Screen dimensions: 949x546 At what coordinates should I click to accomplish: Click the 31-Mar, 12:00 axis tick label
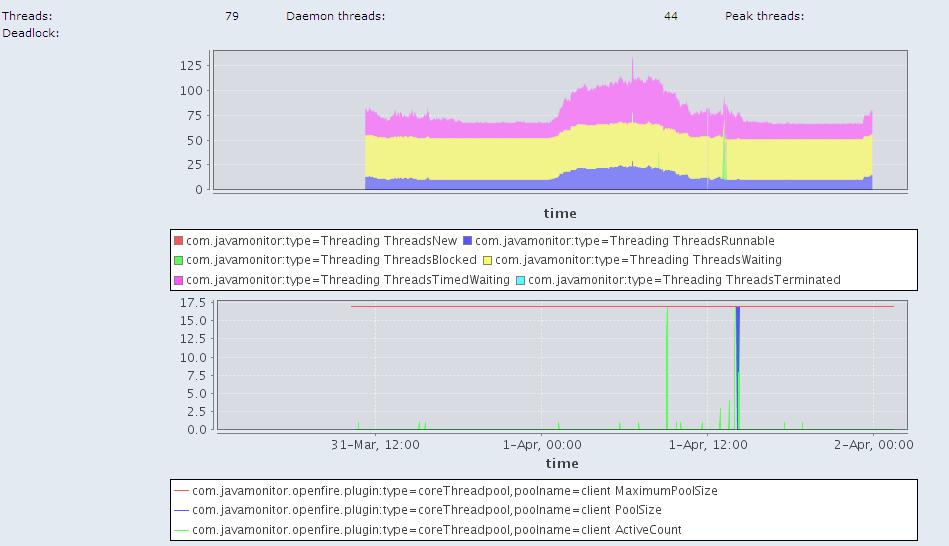click(x=375, y=445)
